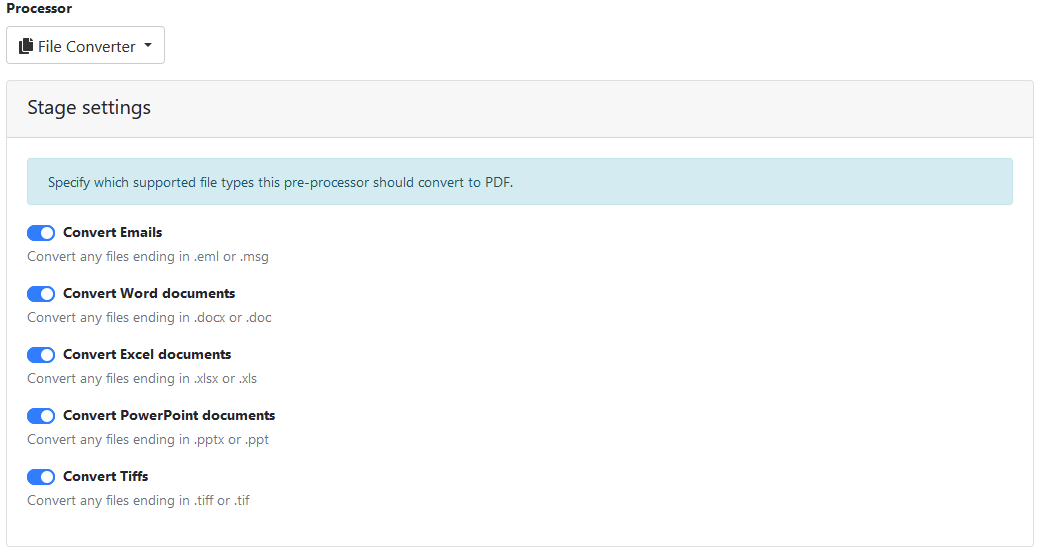This screenshot has width=1043, height=553.
Task: Click the file icon in the File Converter button
Action: [x=26, y=46]
